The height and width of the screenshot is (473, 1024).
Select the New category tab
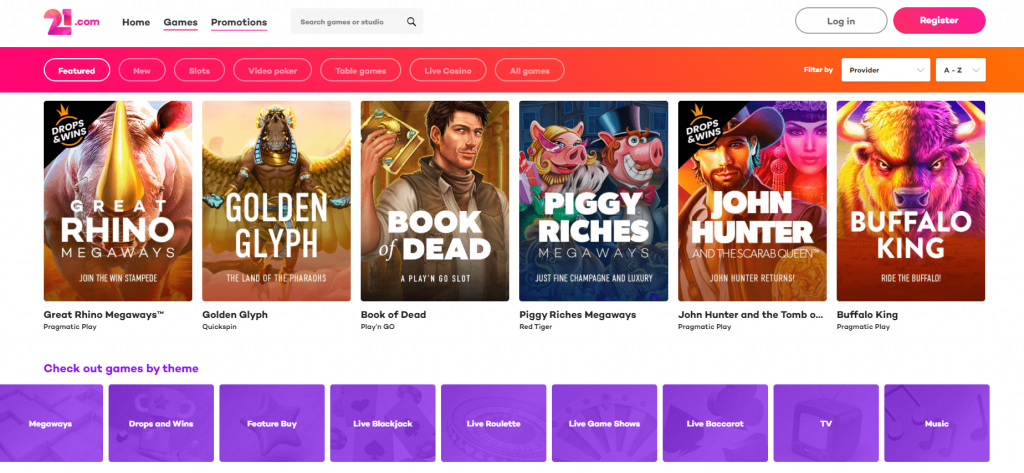point(142,71)
